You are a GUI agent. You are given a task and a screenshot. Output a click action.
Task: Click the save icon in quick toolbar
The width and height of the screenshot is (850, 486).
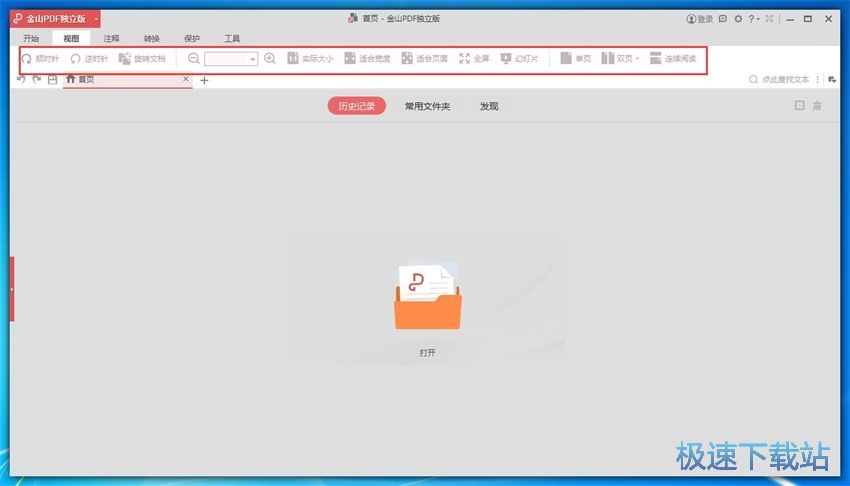point(53,80)
